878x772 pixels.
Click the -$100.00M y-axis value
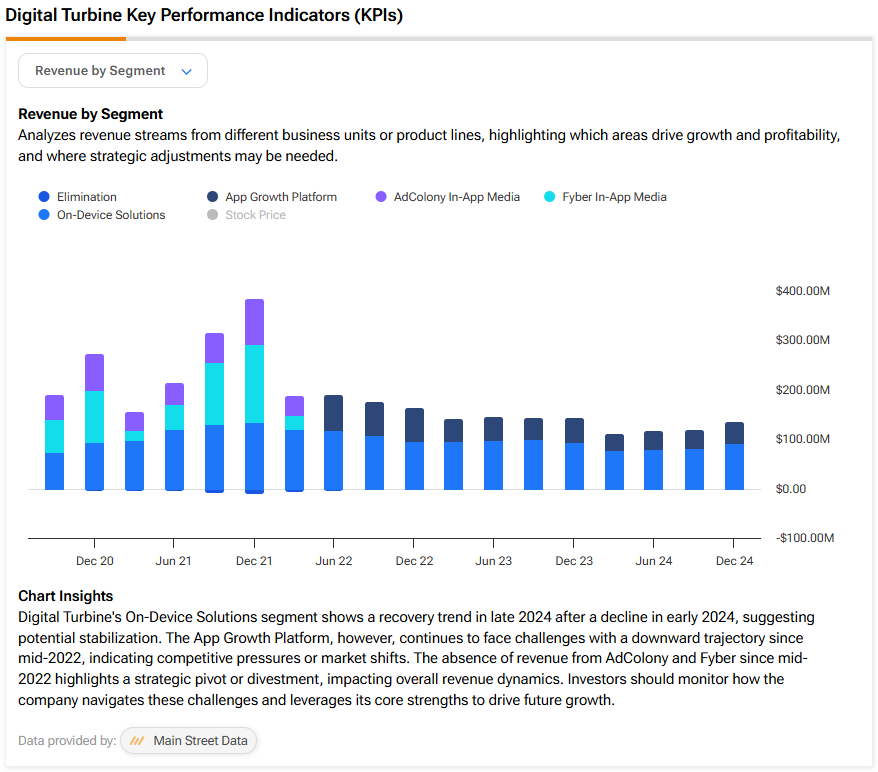click(x=805, y=538)
